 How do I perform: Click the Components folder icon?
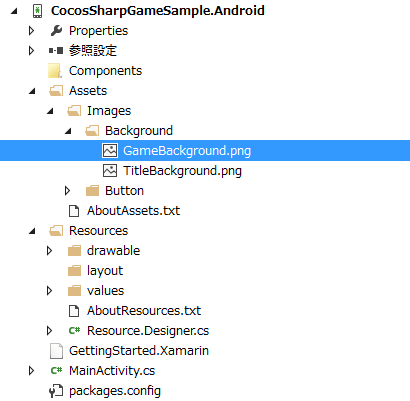click(55, 71)
